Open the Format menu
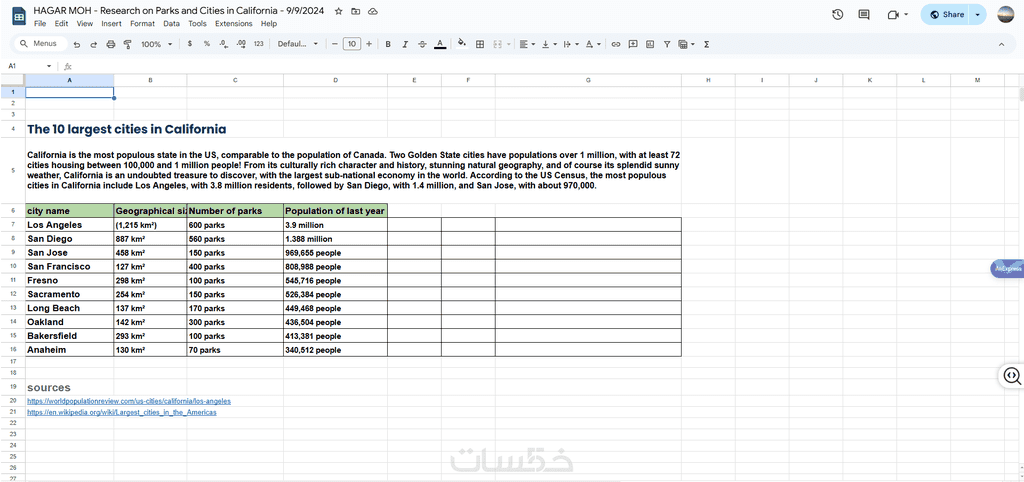 tap(142, 24)
